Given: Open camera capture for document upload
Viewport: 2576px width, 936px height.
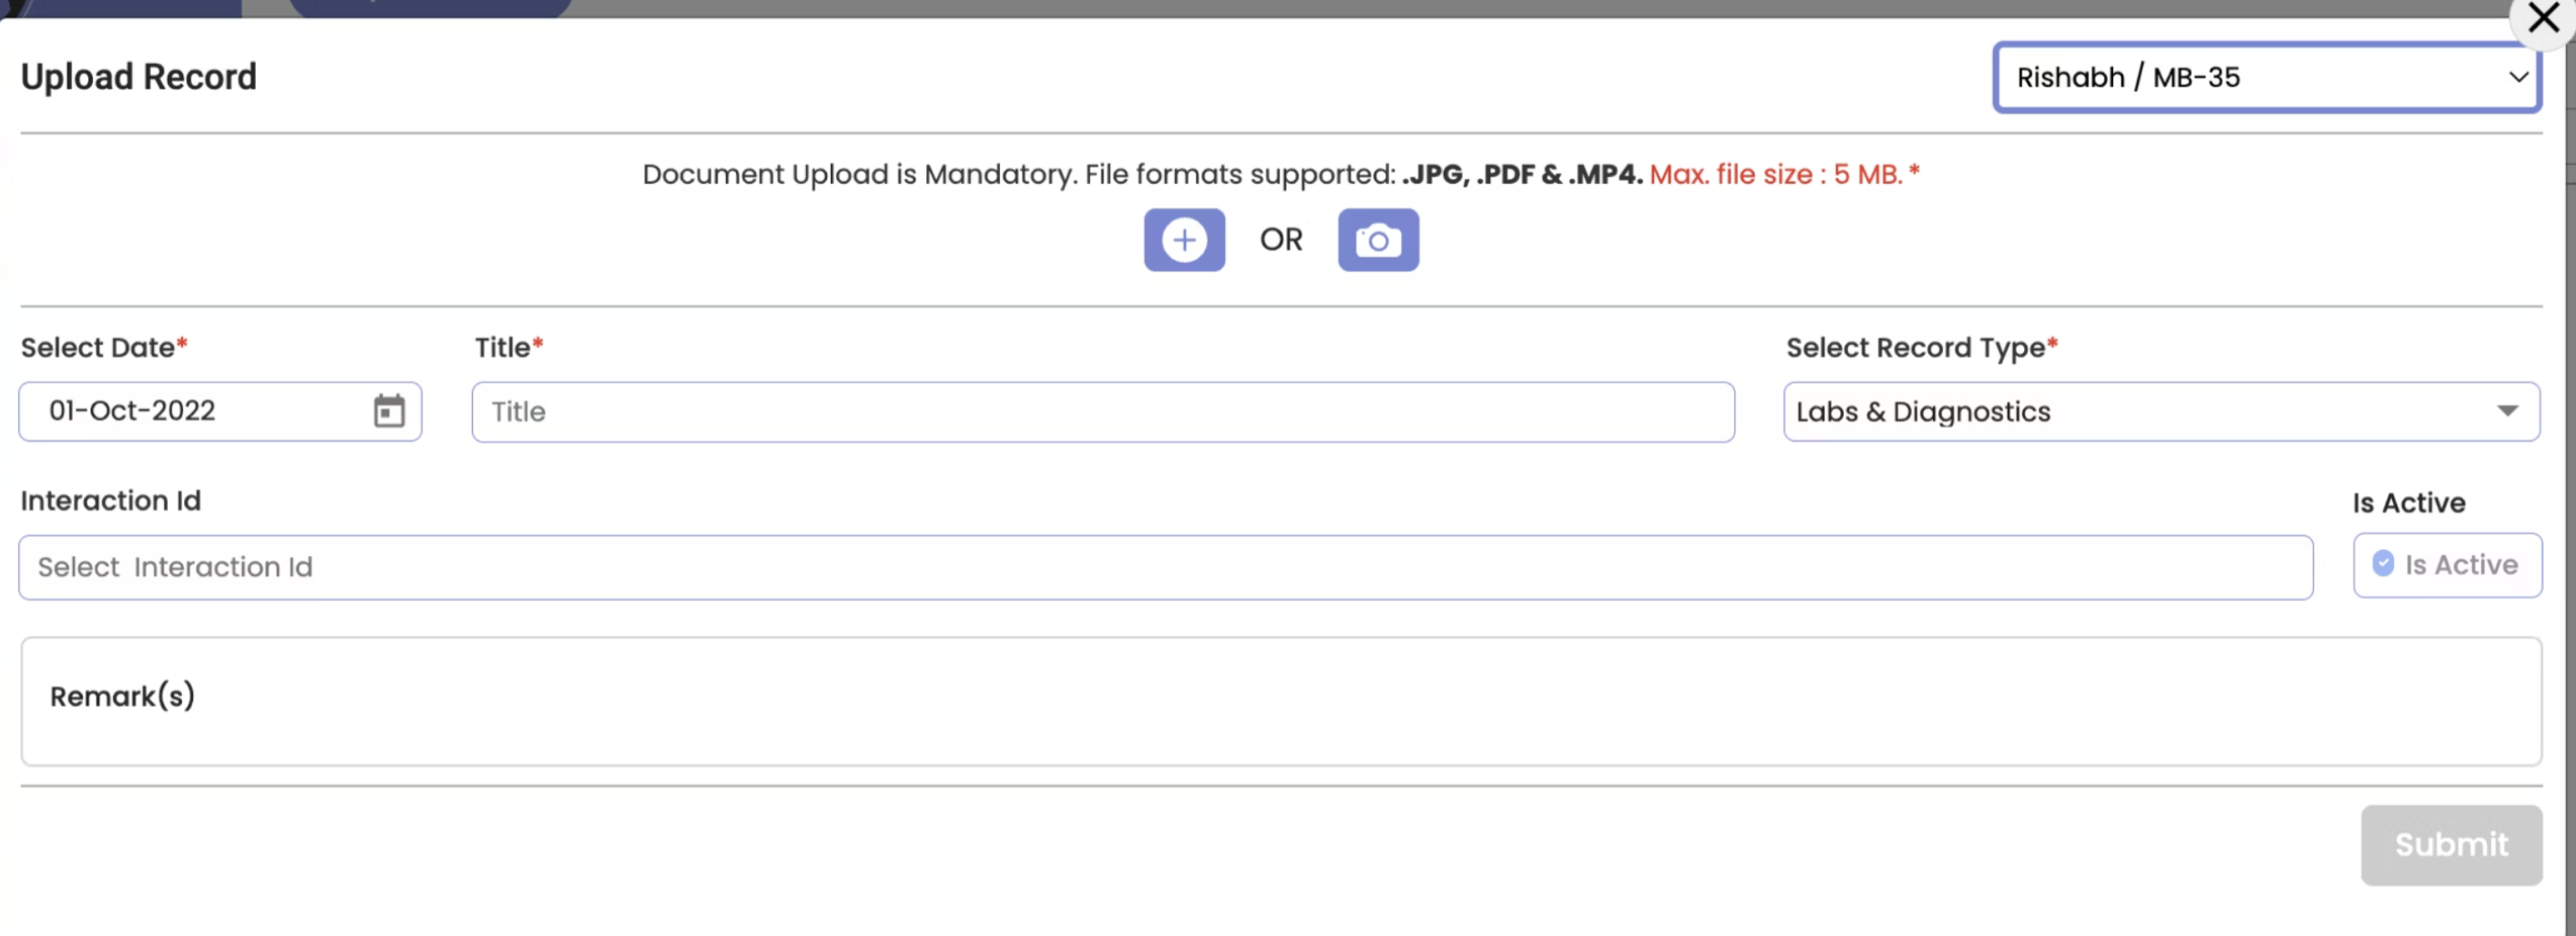Looking at the screenshot, I should click(1378, 240).
